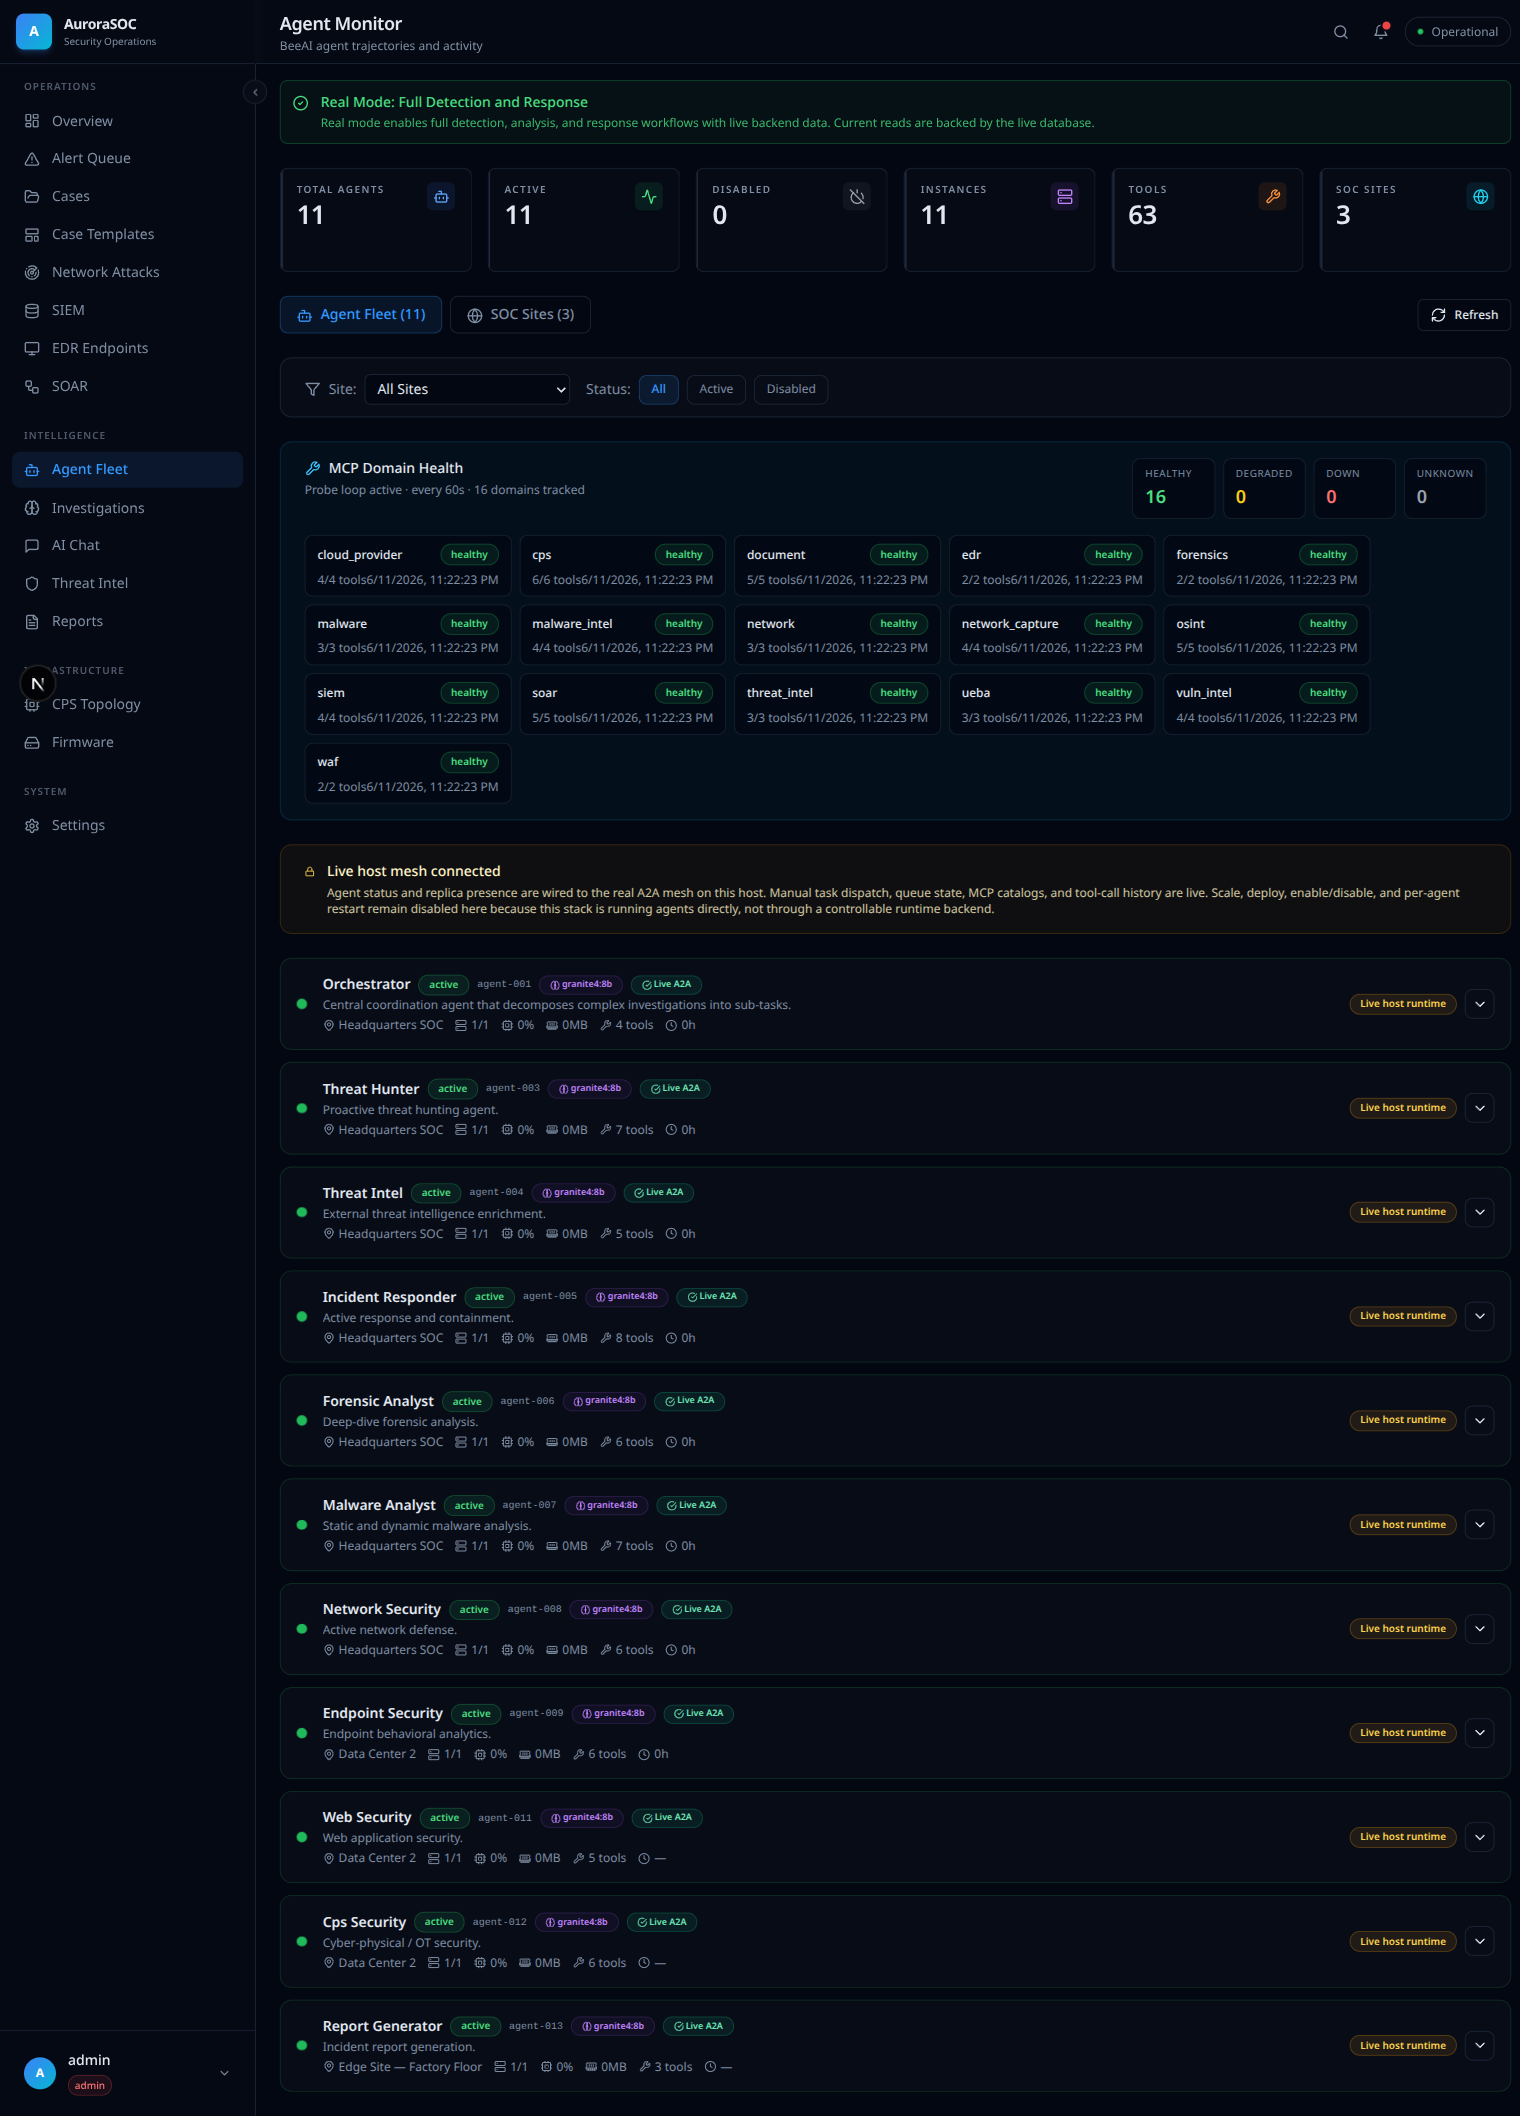Open the Case Templates page
The height and width of the screenshot is (2116, 1520).
[x=127, y=234]
